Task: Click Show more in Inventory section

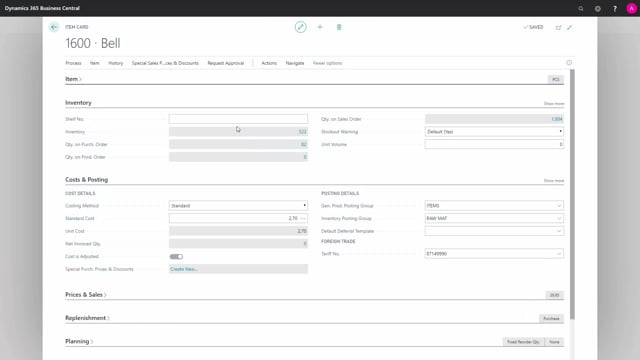Action: tap(553, 104)
